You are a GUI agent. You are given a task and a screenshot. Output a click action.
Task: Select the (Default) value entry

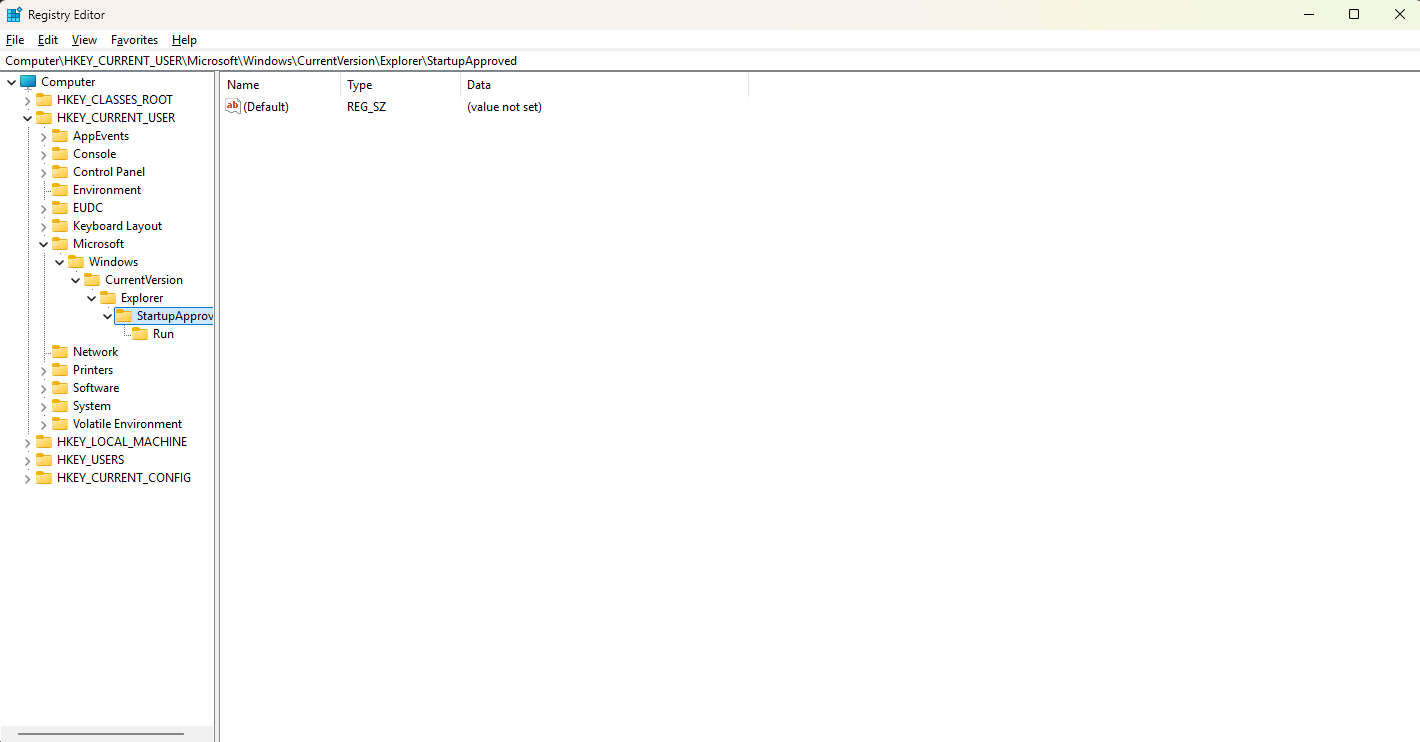(x=267, y=106)
